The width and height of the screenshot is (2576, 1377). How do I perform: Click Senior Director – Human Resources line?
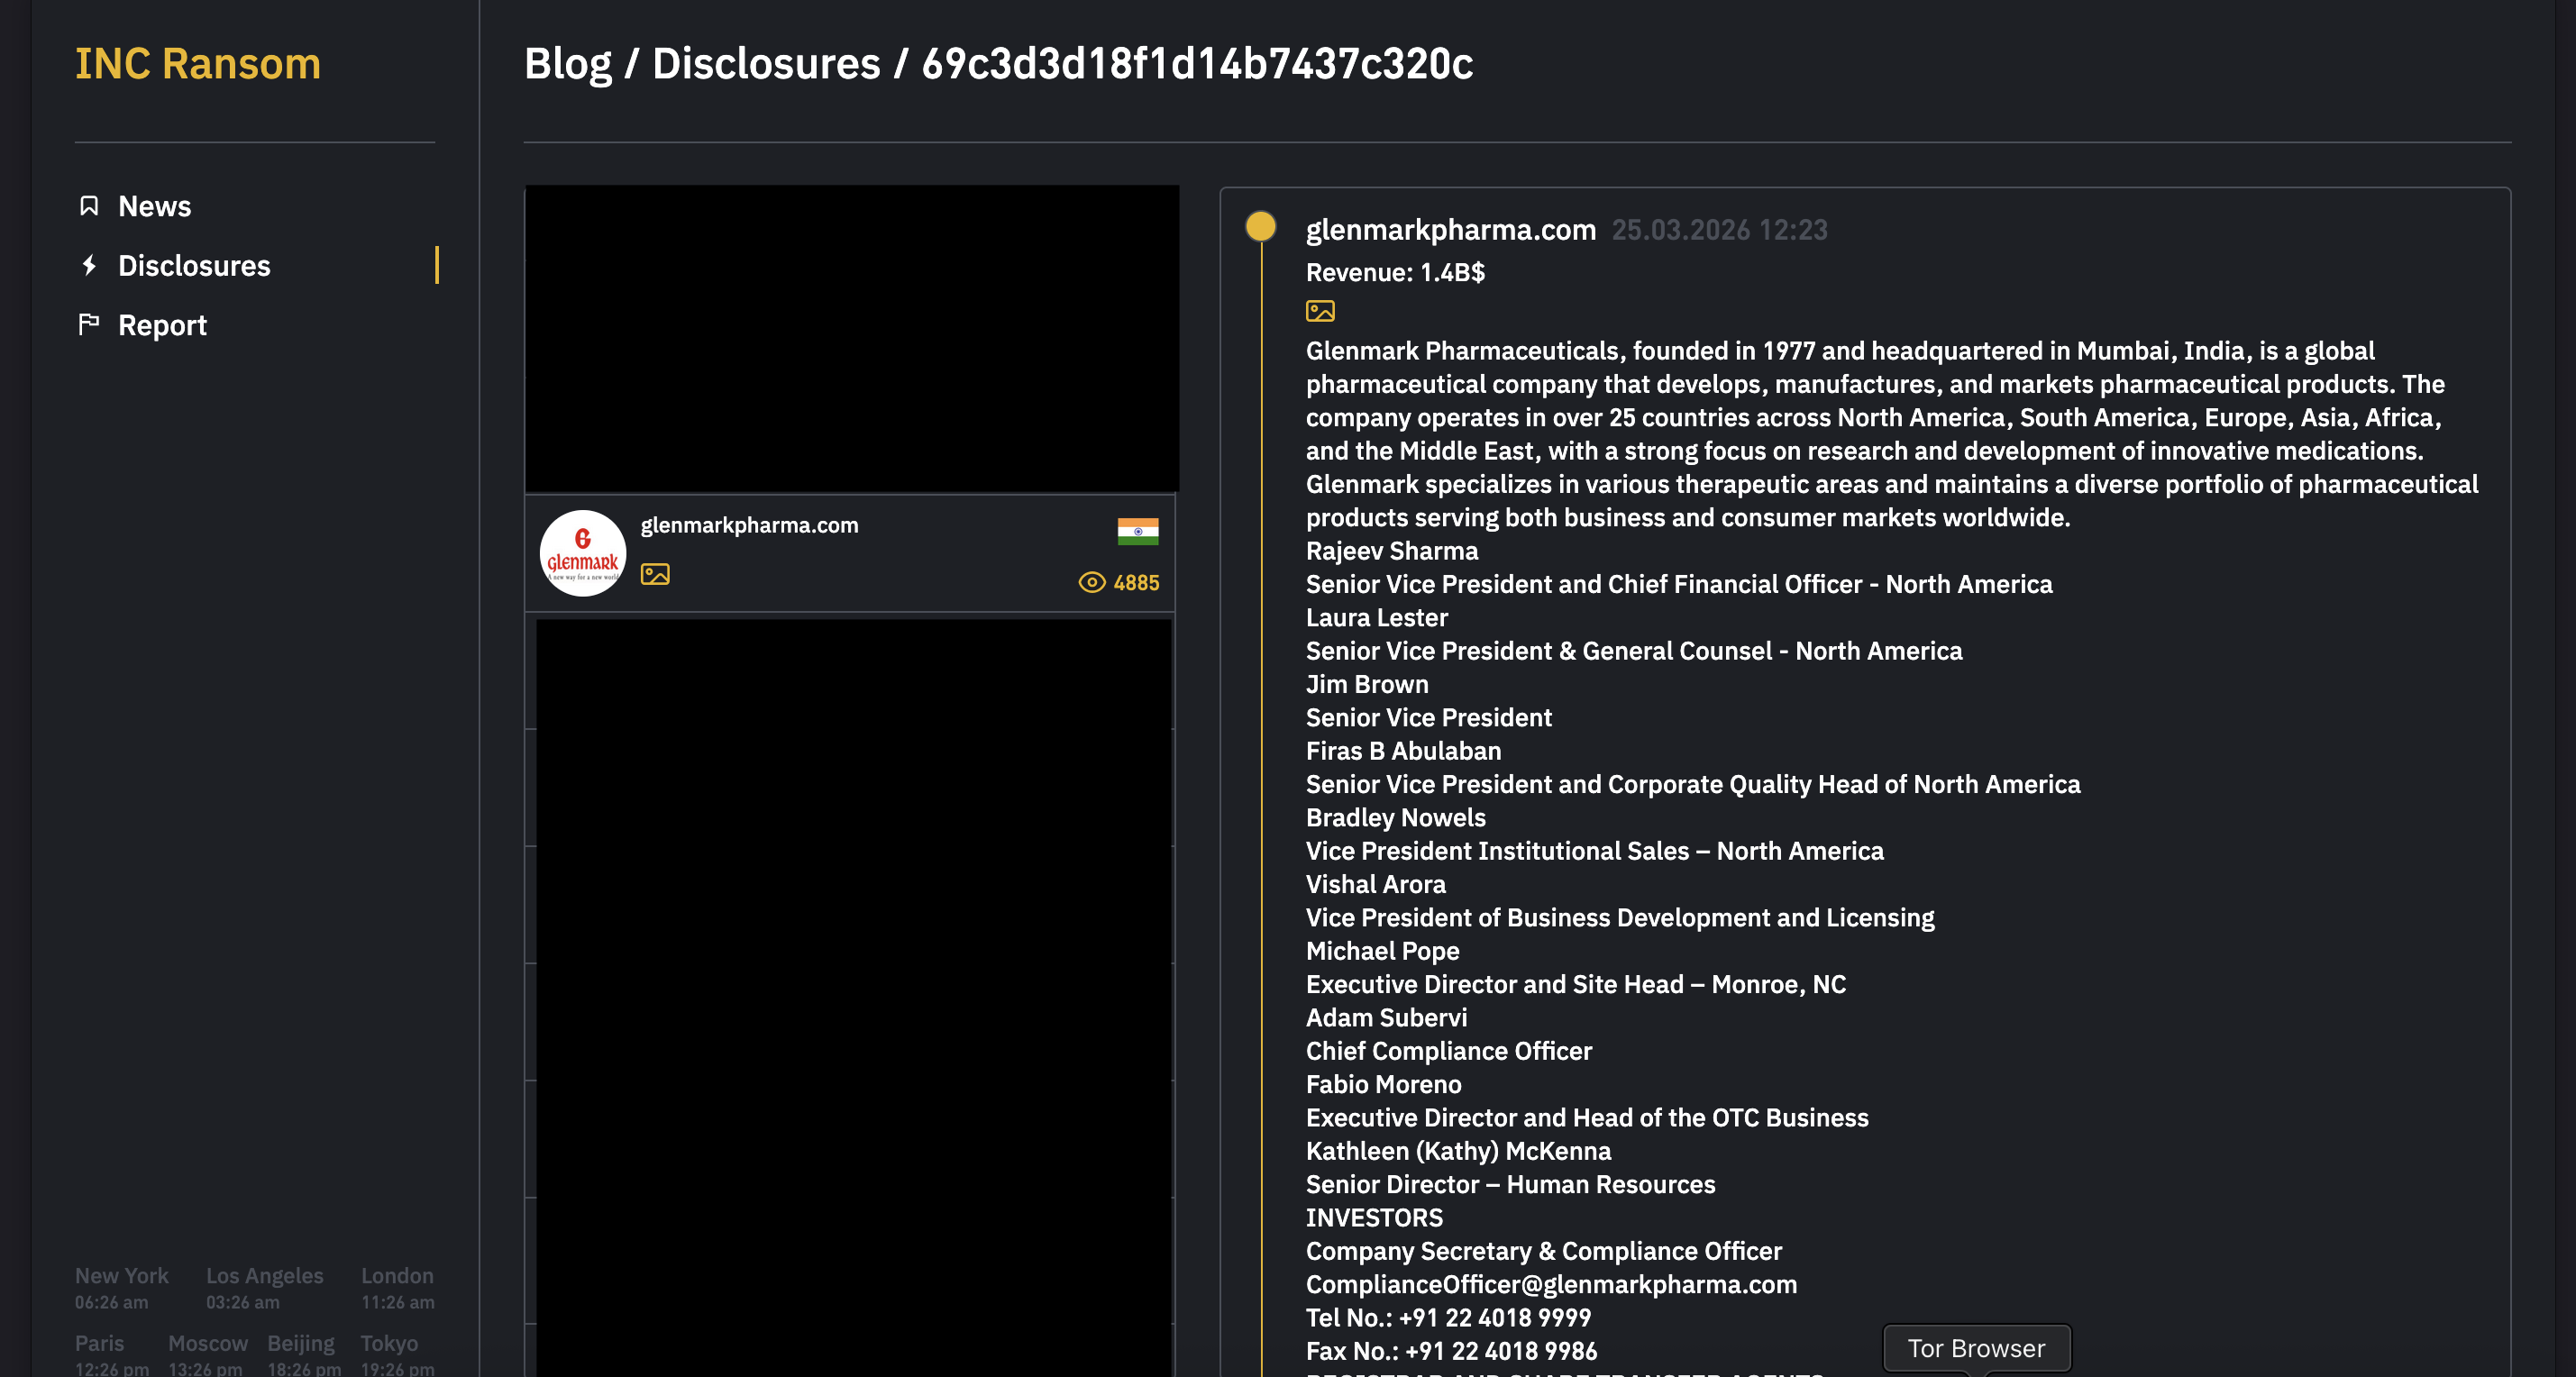point(1511,1184)
